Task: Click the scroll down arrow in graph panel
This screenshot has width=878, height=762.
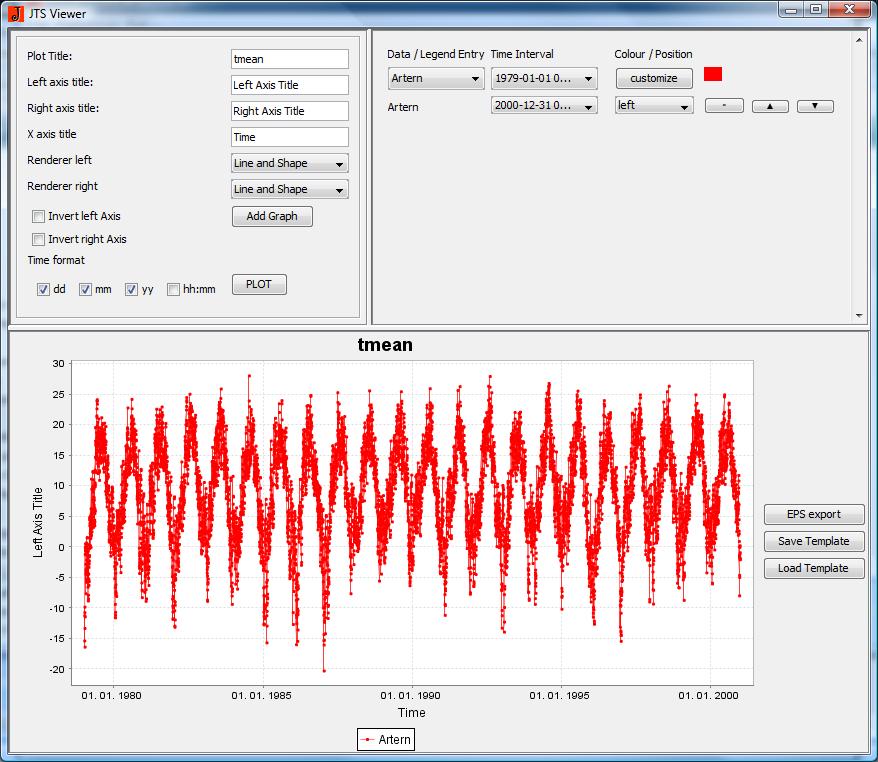Action: [858, 316]
